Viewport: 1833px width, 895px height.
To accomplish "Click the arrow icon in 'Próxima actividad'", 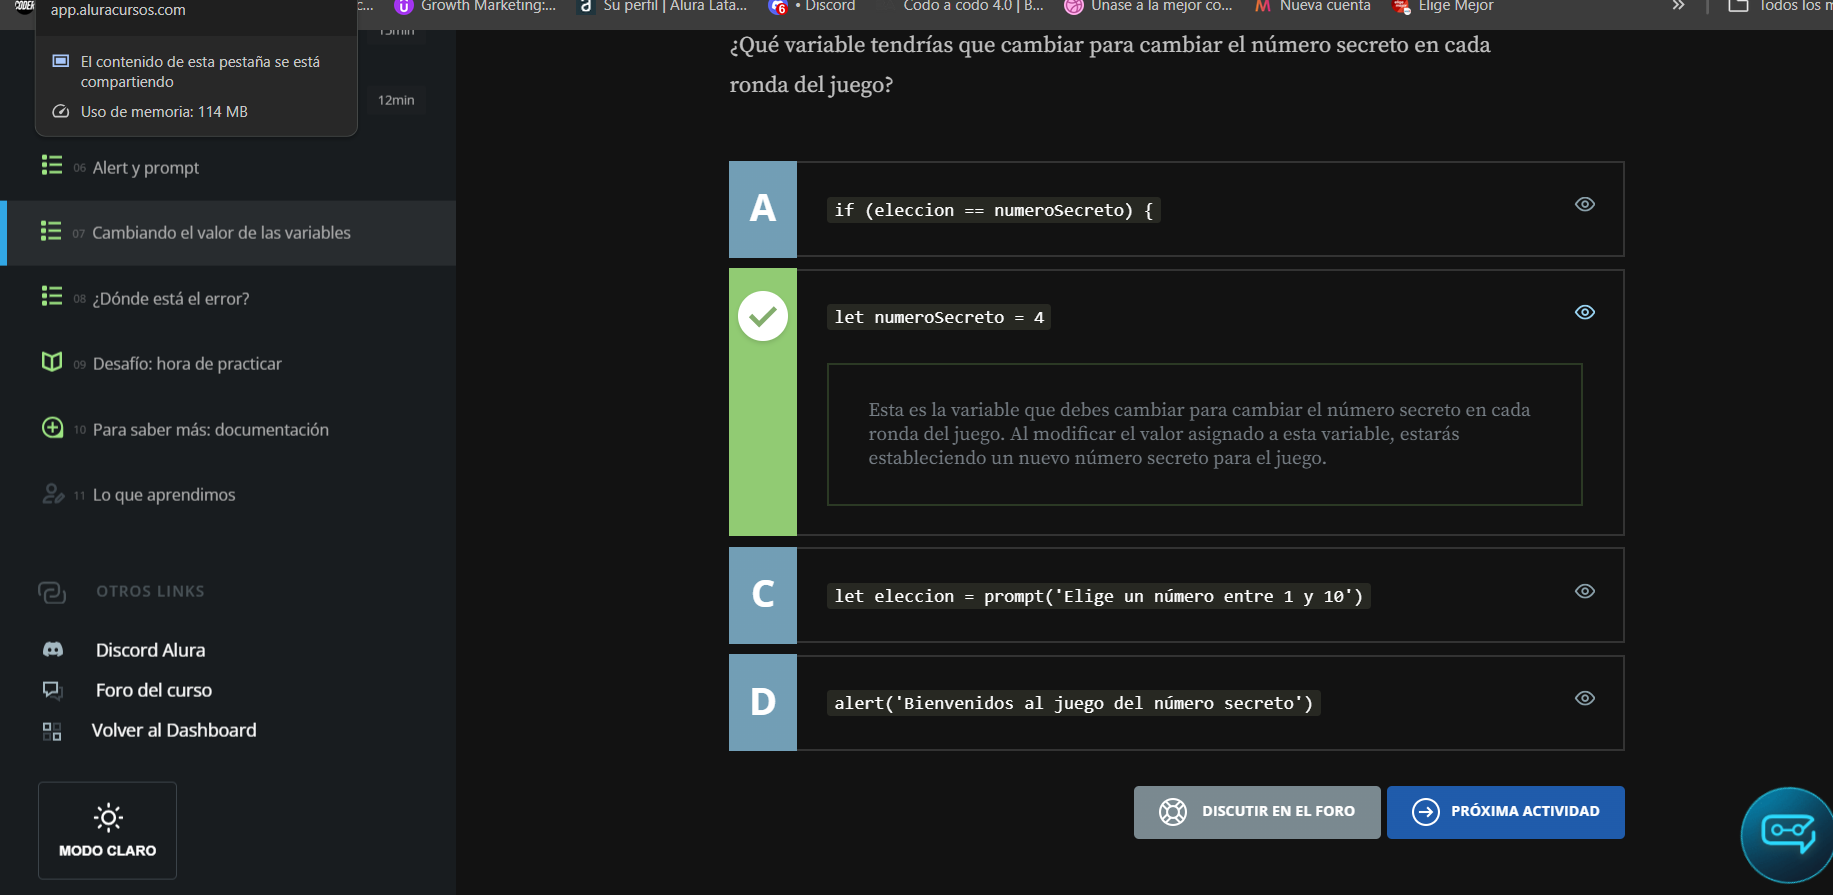I will [x=1425, y=812].
